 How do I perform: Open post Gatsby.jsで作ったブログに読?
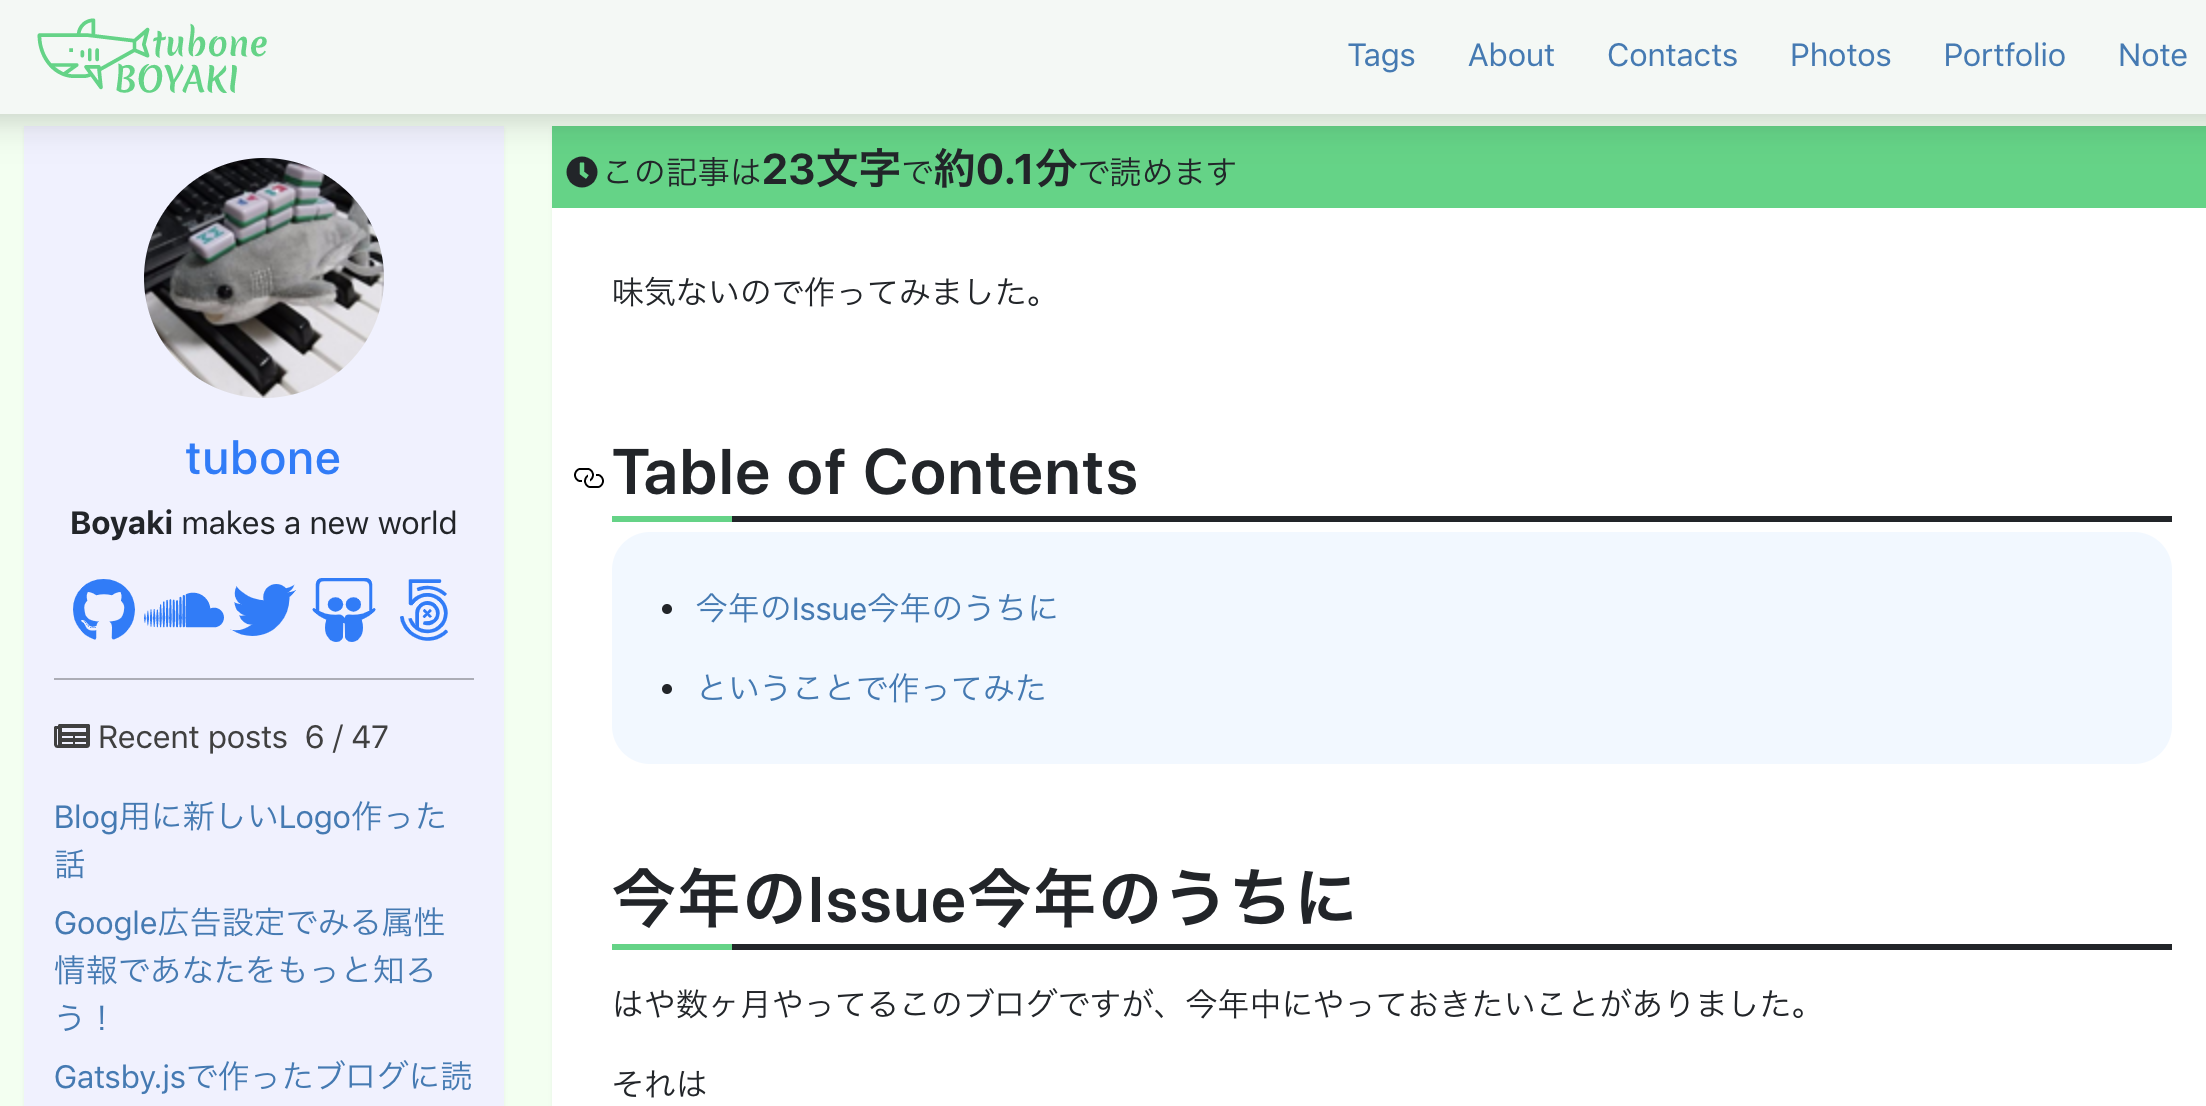coord(263,1076)
